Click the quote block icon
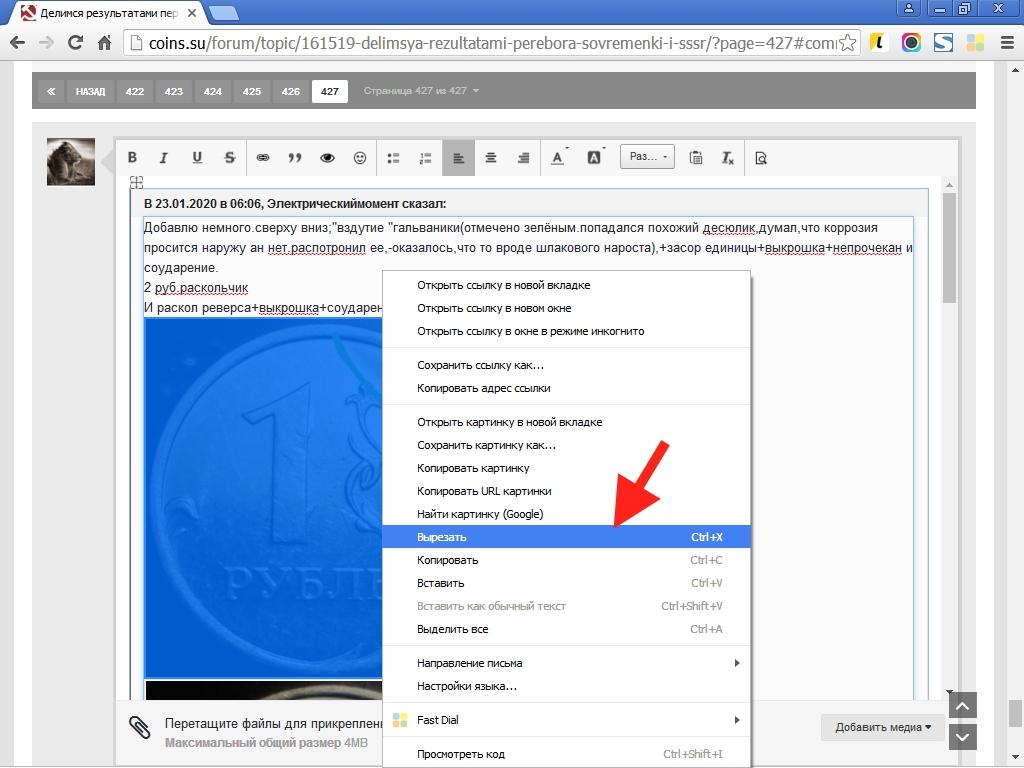This screenshot has width=1024, height=768. click(x=295, y=158)
